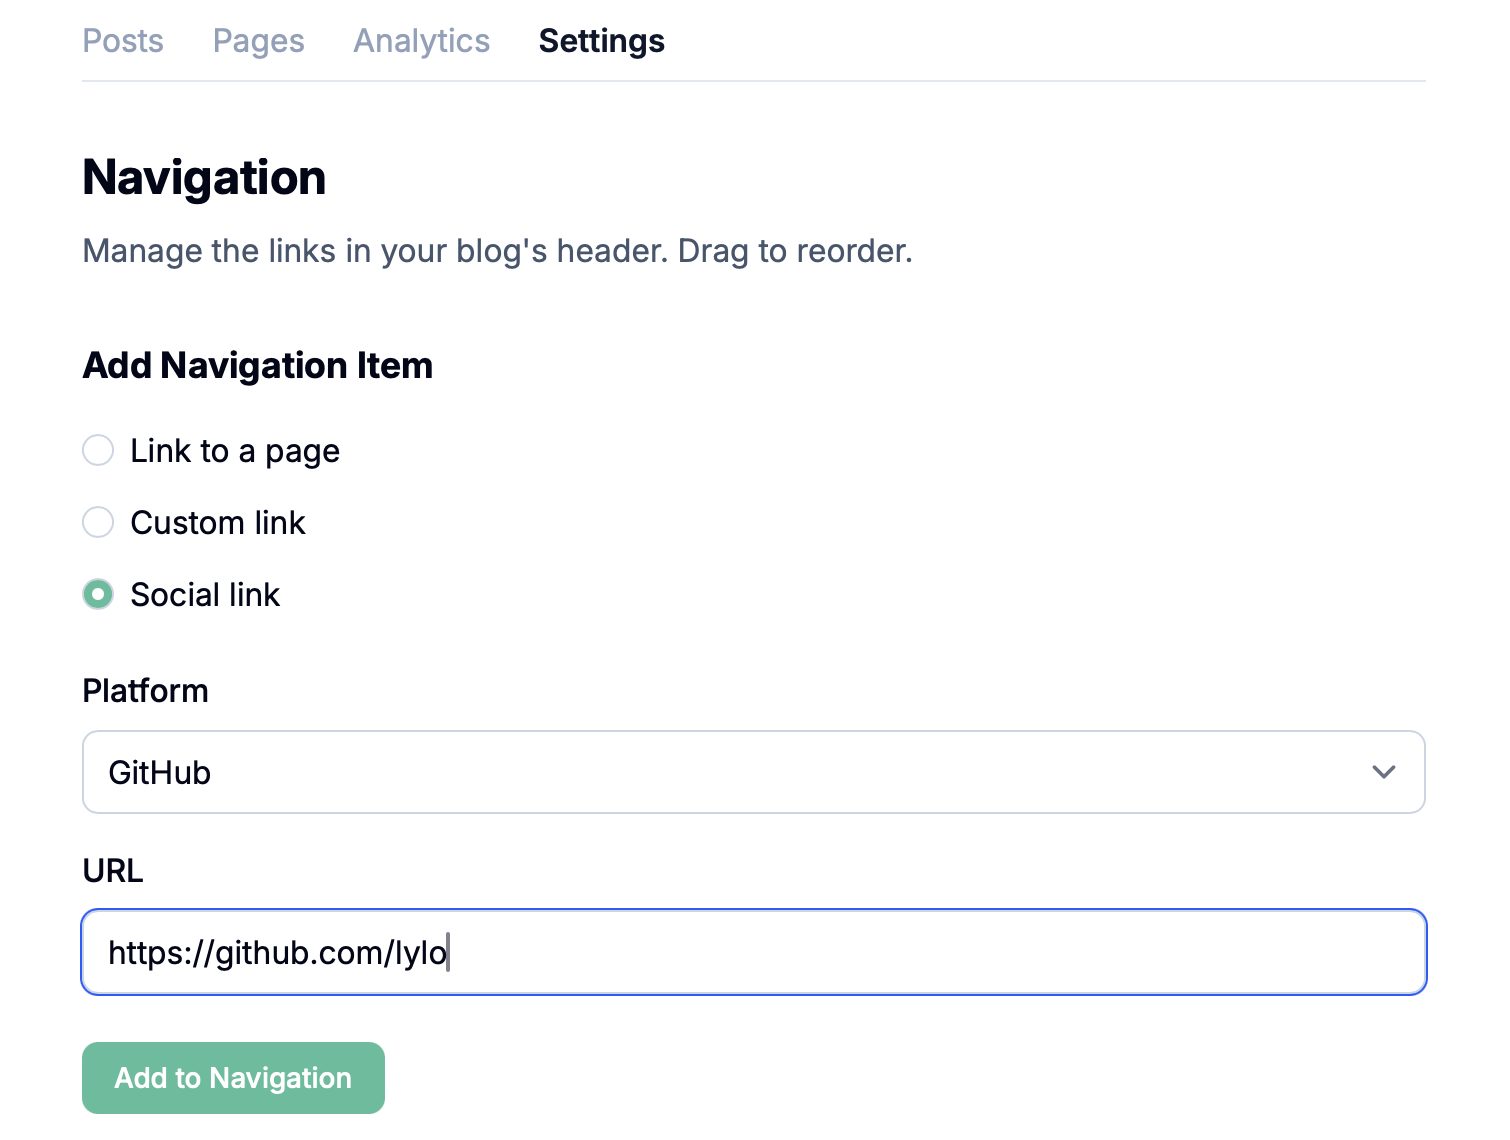Click the 'Add Navigation Item' section heading
This screenshot has width=1510, height=1140.
pyautogui.click(x=257, y=366)
